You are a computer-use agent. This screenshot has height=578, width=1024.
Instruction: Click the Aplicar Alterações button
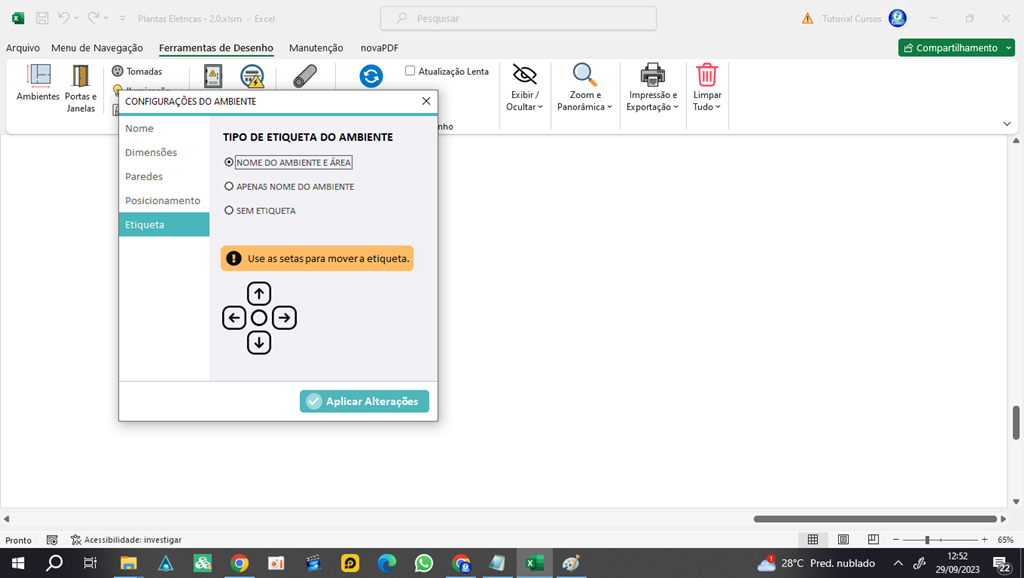[364, 401]
